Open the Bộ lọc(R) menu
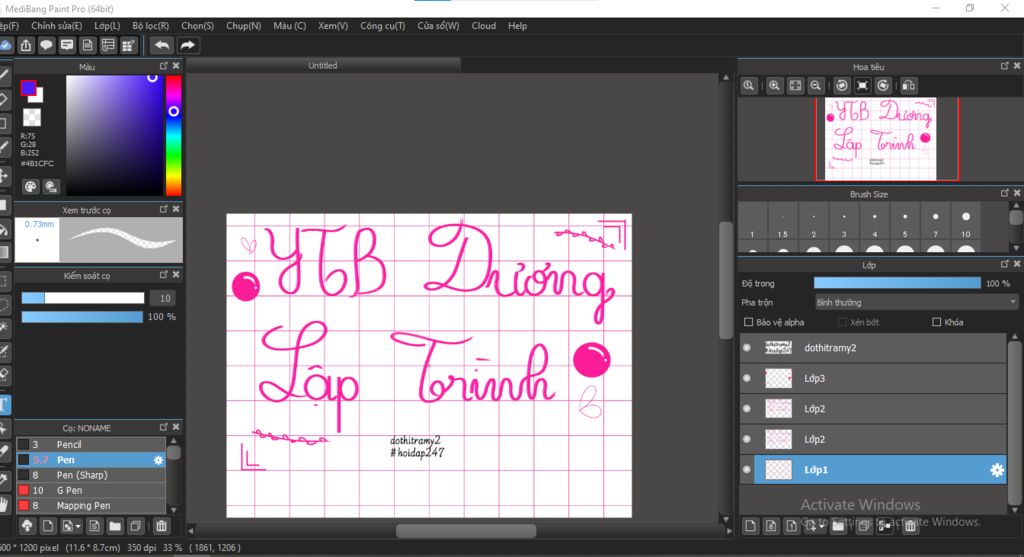This screenshot has height=557, width=1024. (150, 25)
